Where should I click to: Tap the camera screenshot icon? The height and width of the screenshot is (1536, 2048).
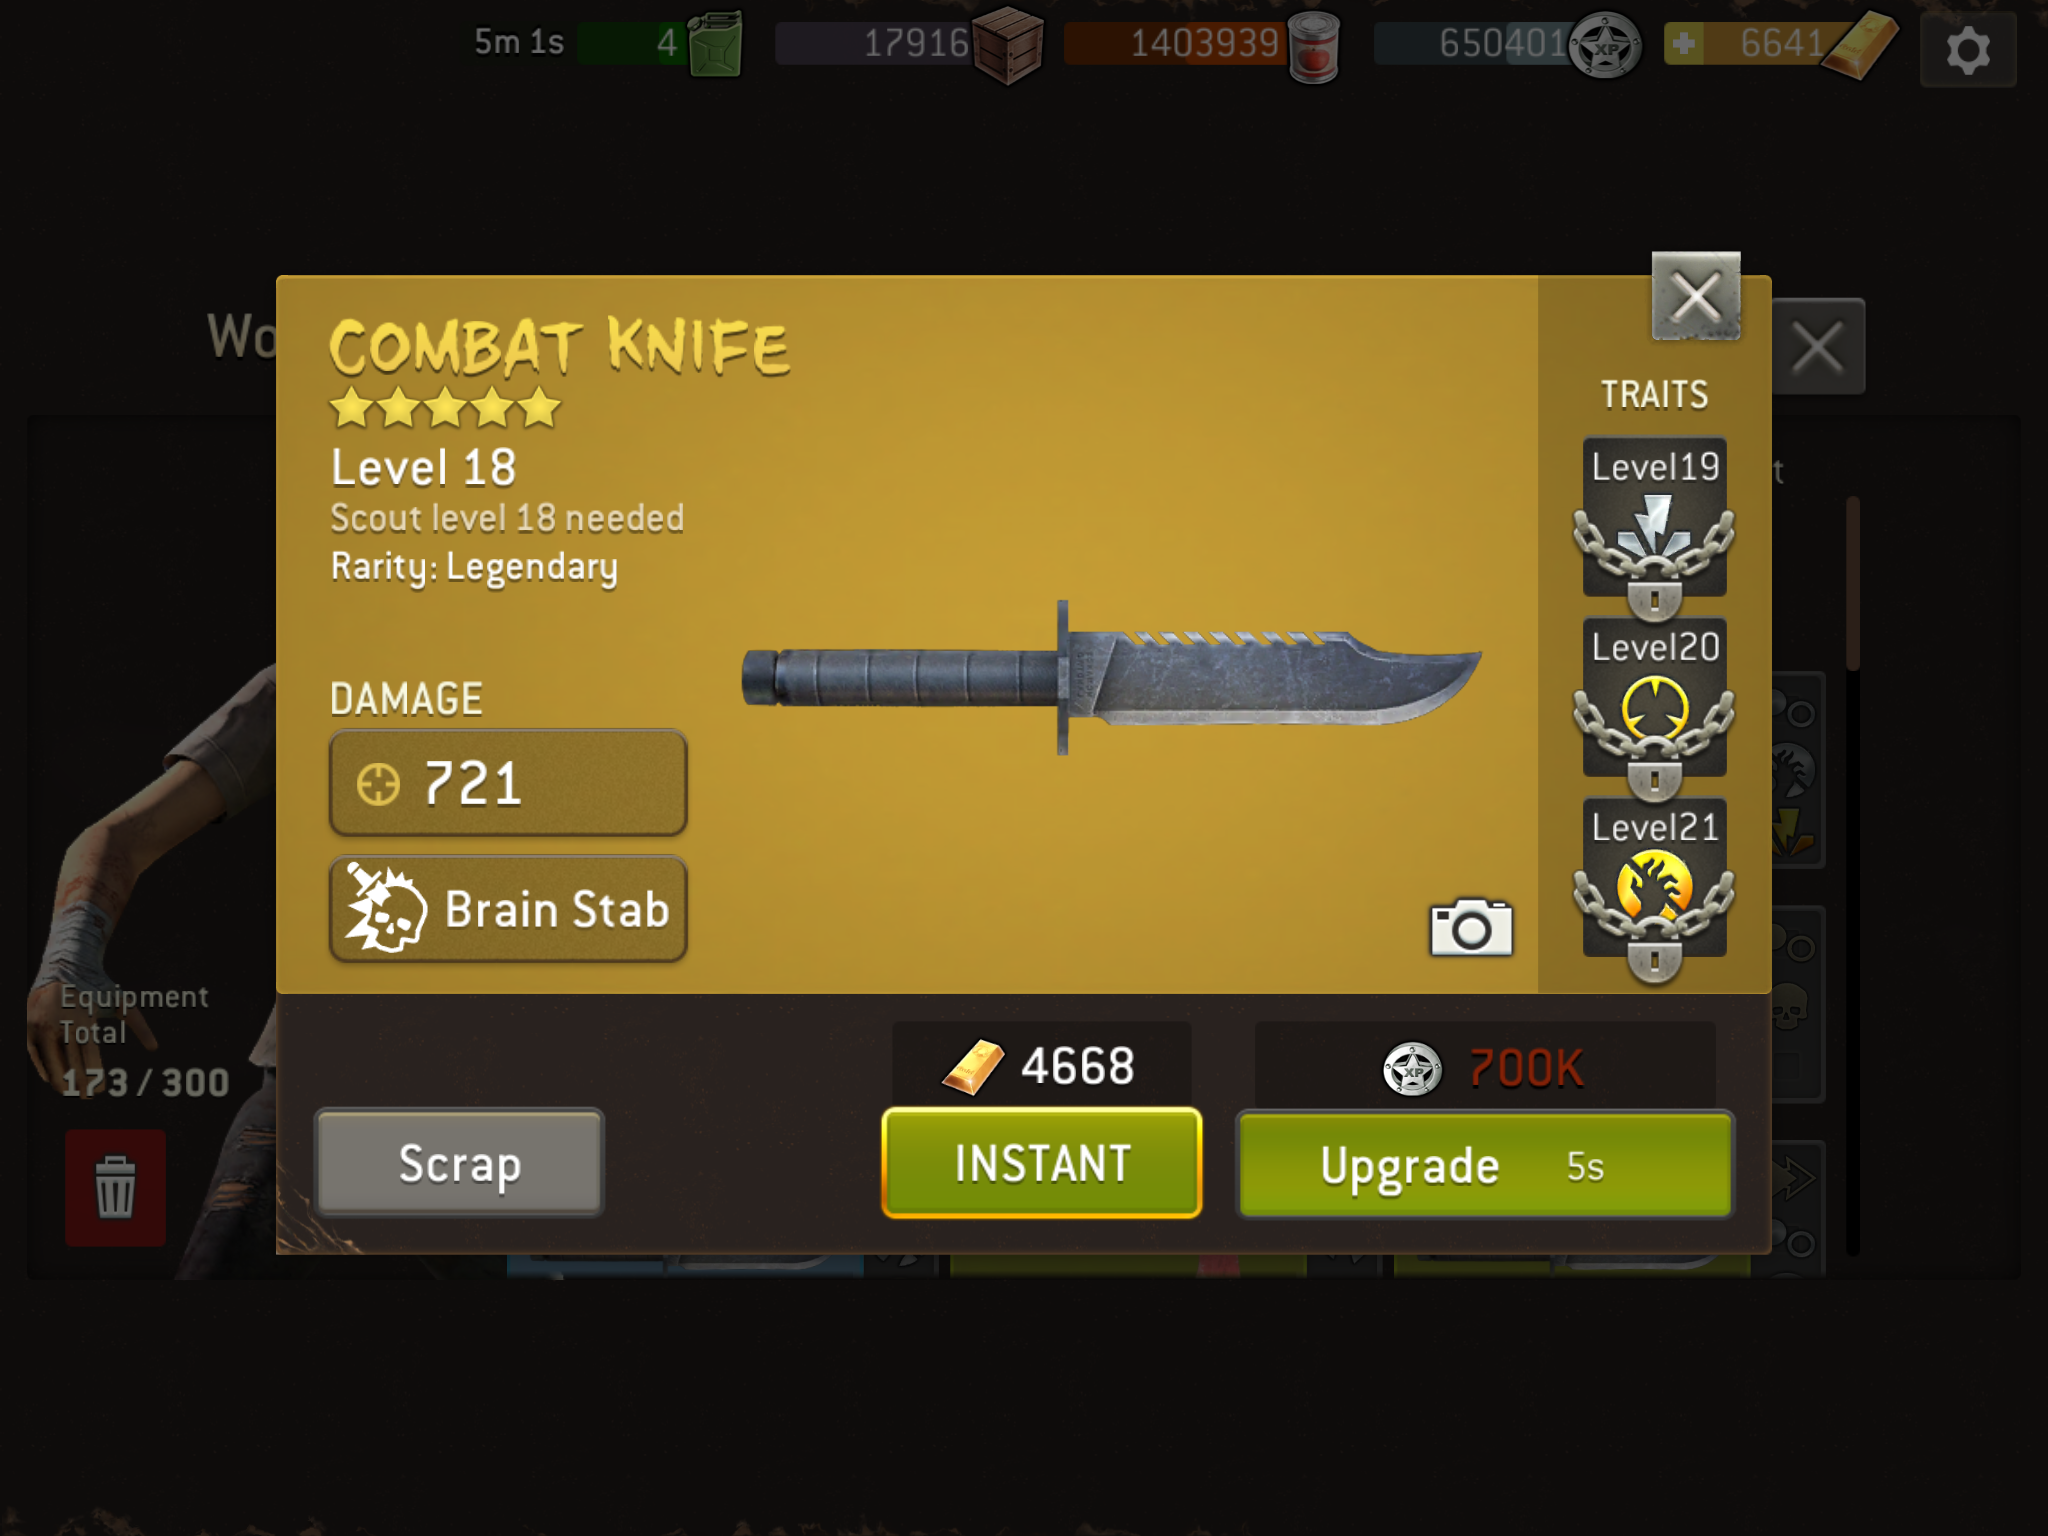point(1471,928)
